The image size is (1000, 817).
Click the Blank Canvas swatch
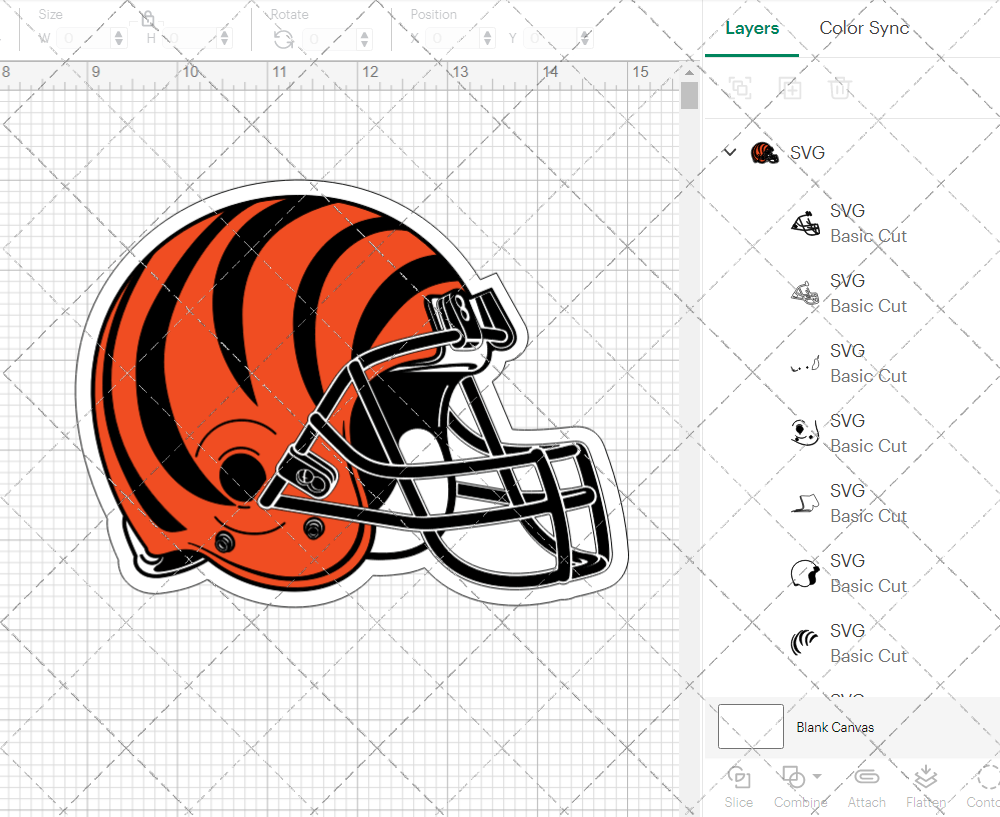[751, 726]
